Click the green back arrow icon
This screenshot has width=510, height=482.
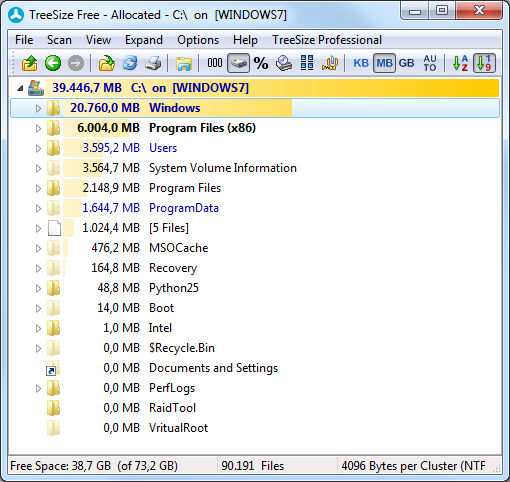tap(53, 63)
